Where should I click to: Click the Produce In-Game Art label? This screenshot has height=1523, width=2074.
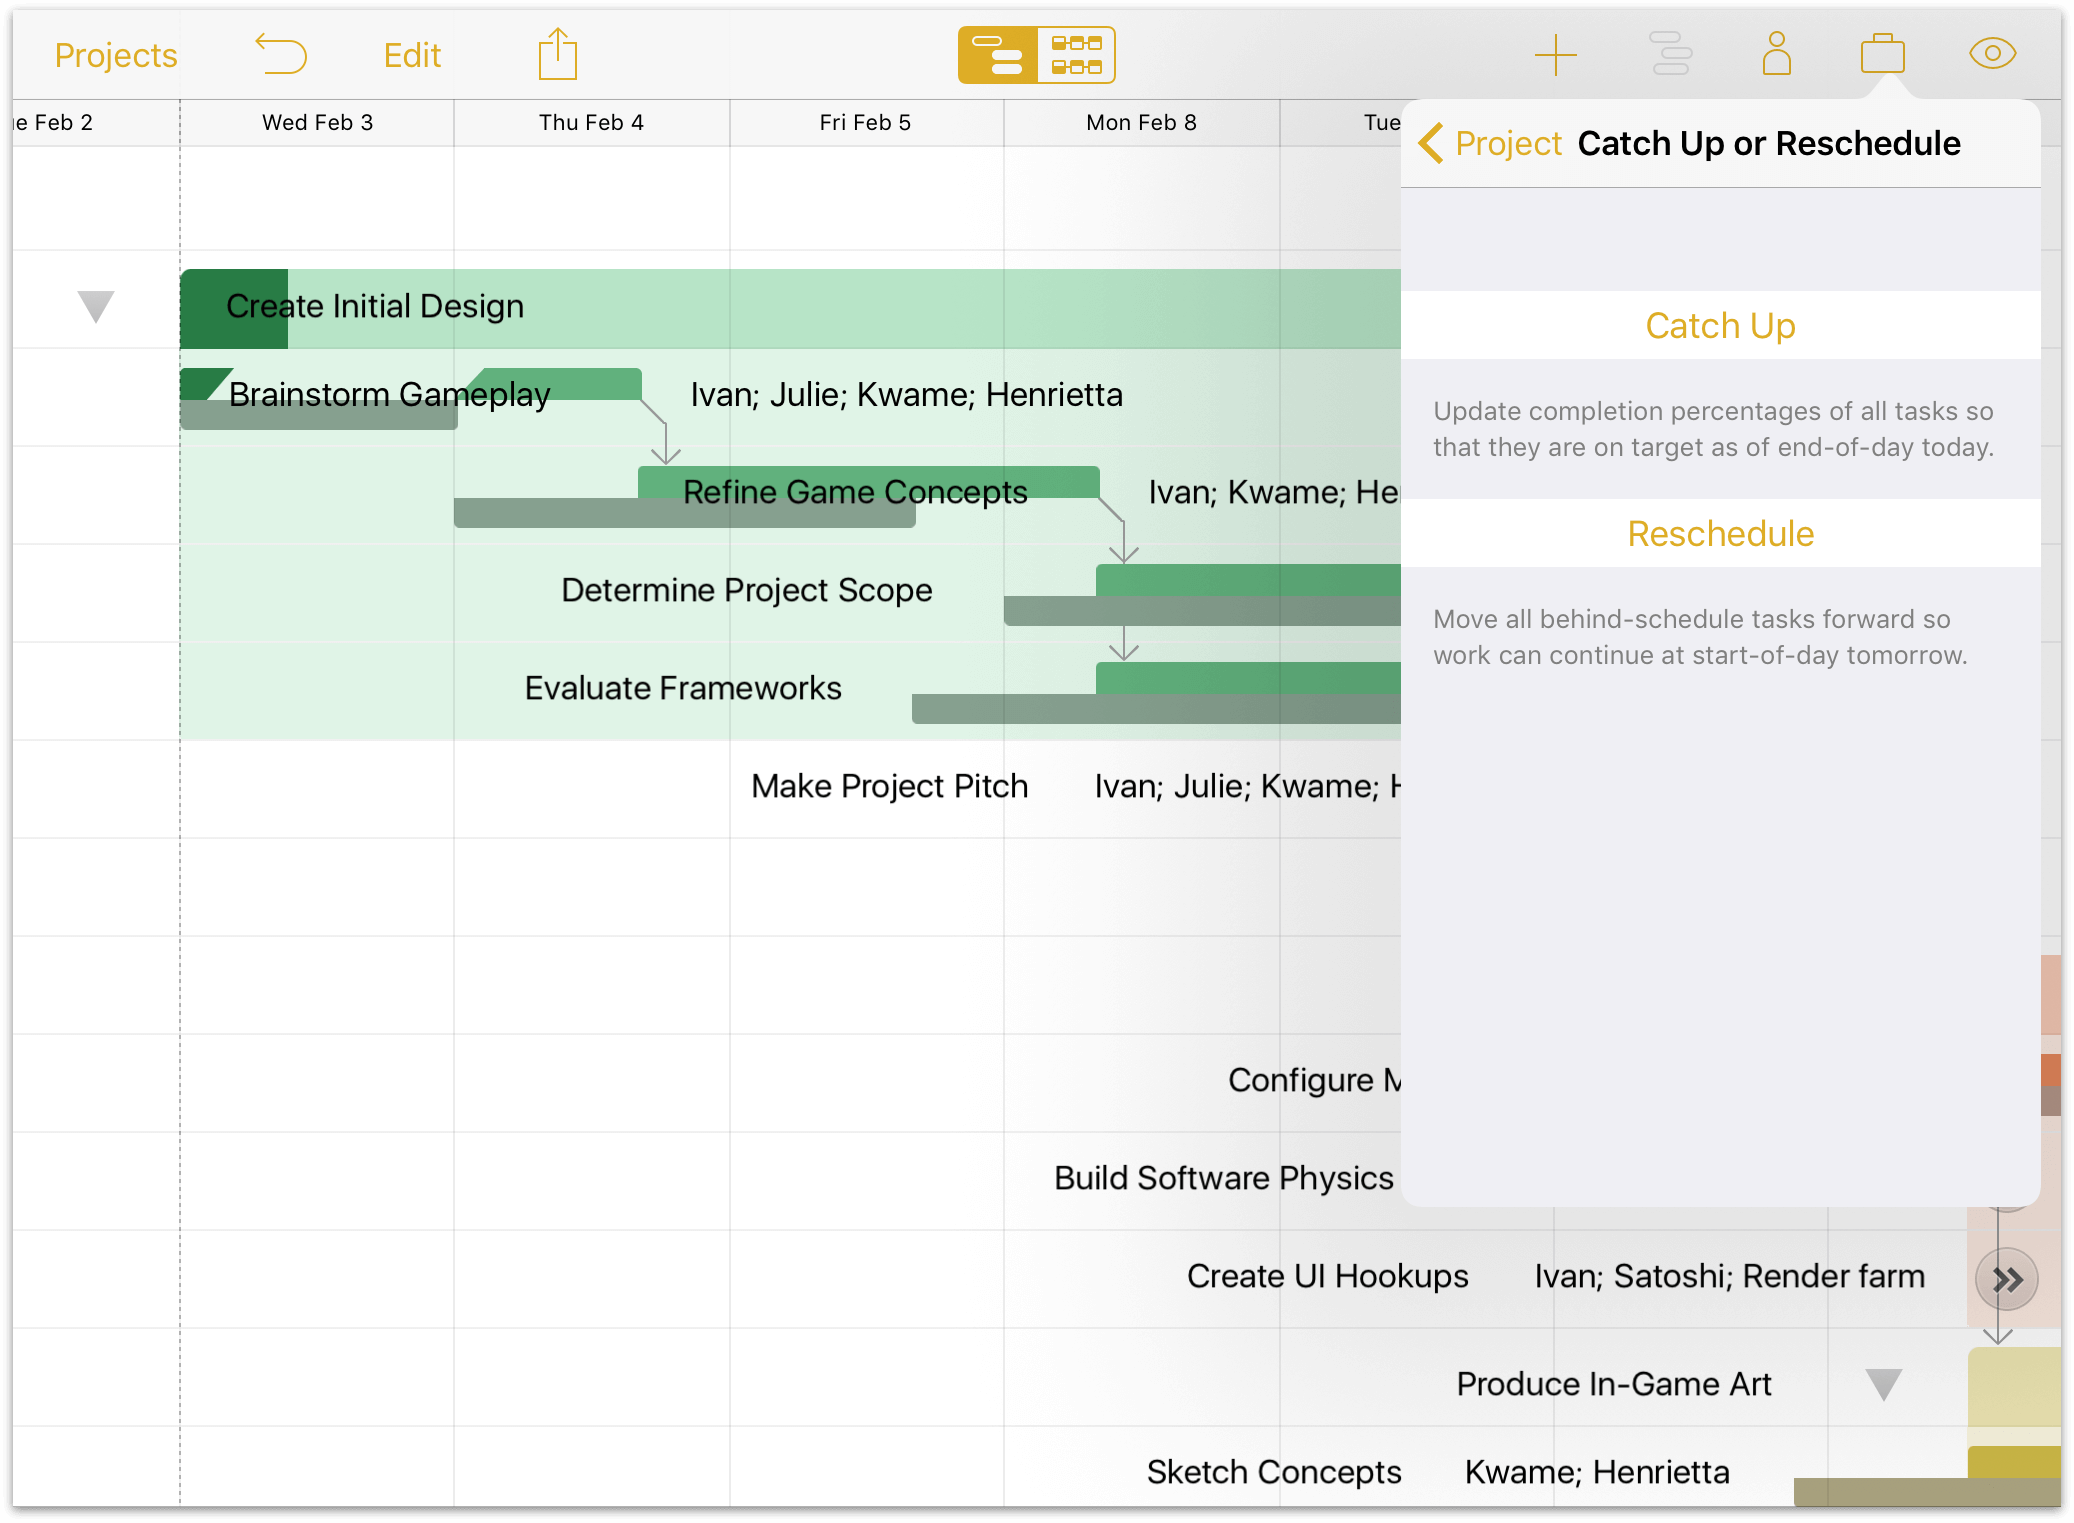pyautogui.click(x=1613, y=1384)
